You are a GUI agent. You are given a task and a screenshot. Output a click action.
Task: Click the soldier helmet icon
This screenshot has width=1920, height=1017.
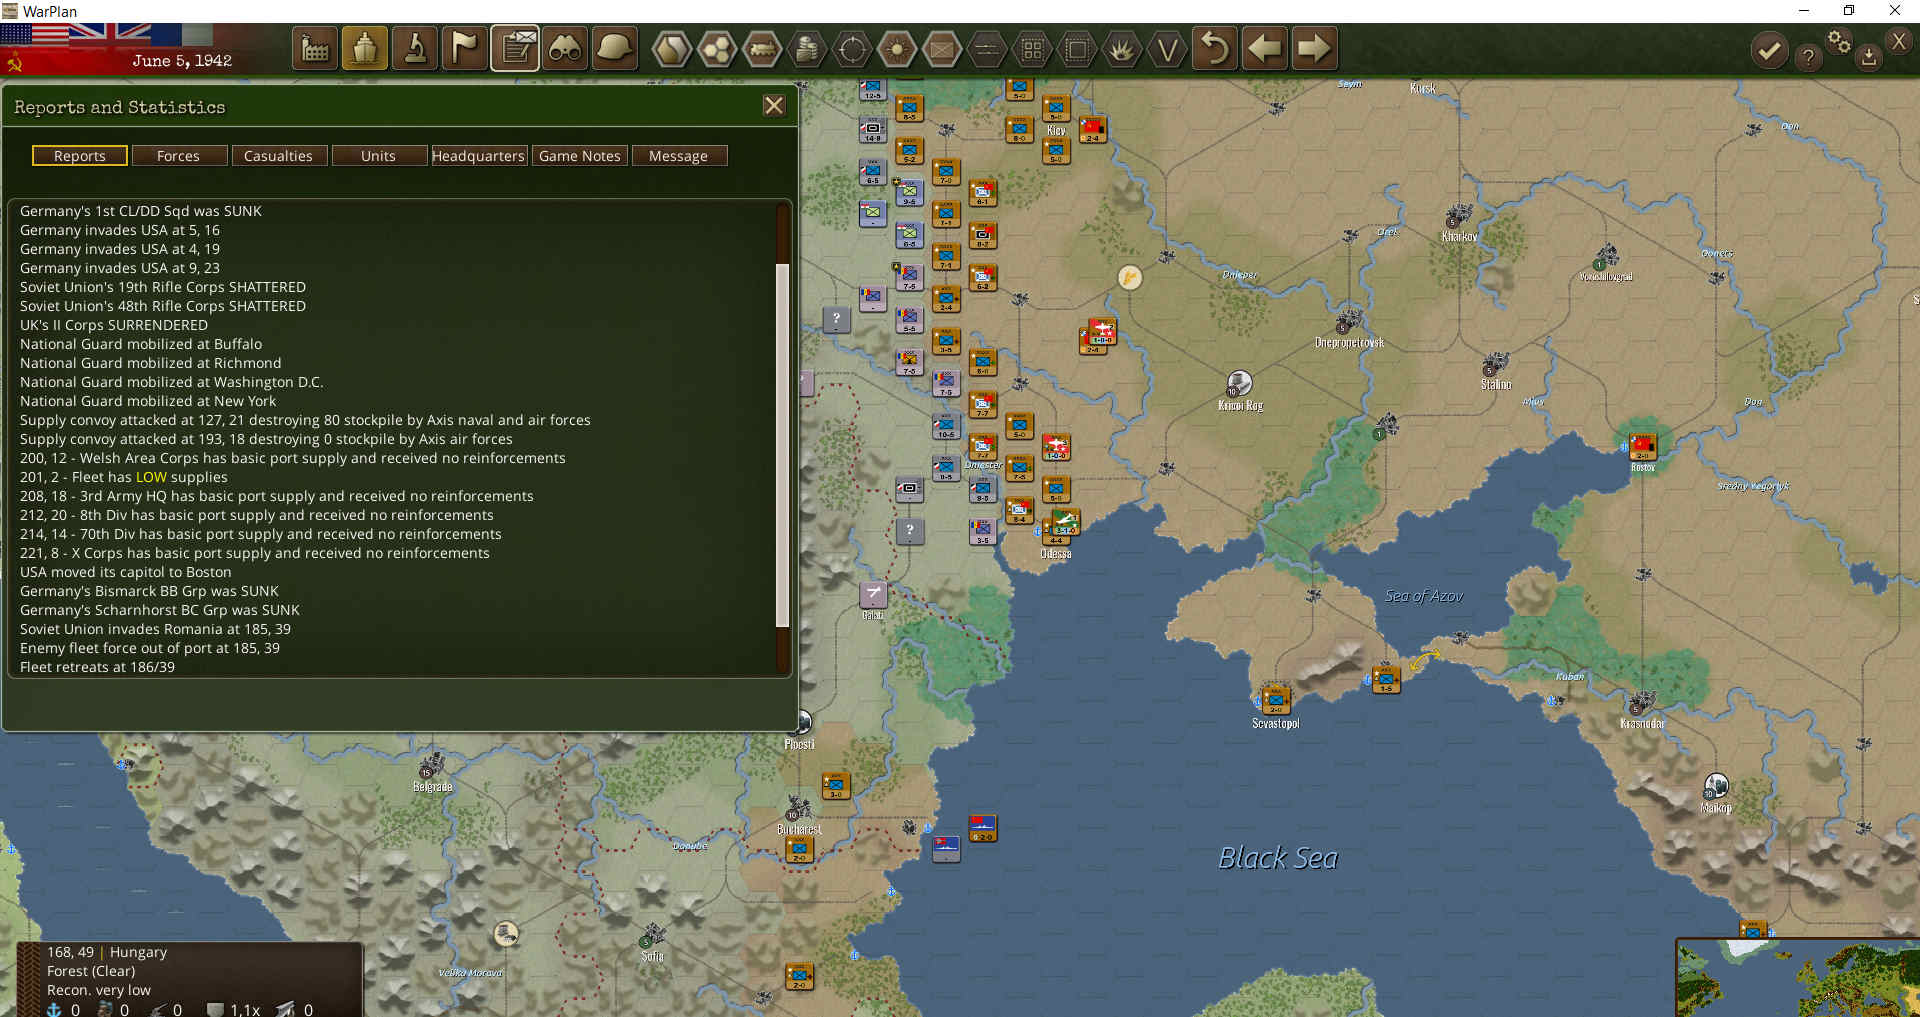coord(615,48)
